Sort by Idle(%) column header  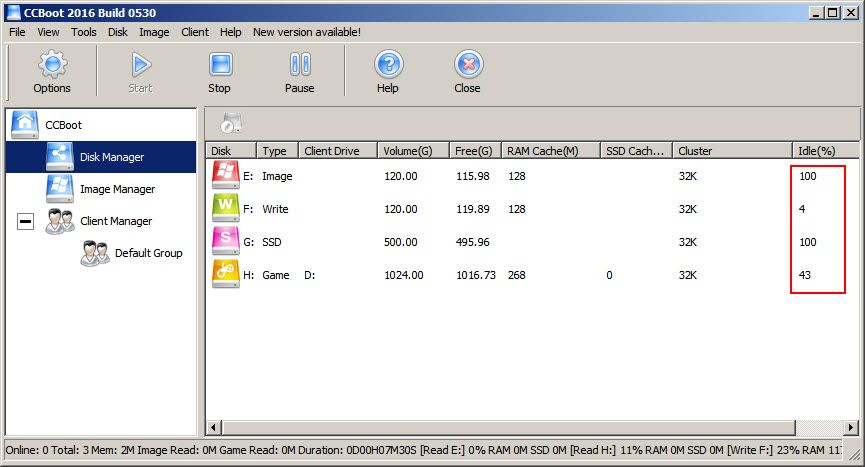click(825, 151)
